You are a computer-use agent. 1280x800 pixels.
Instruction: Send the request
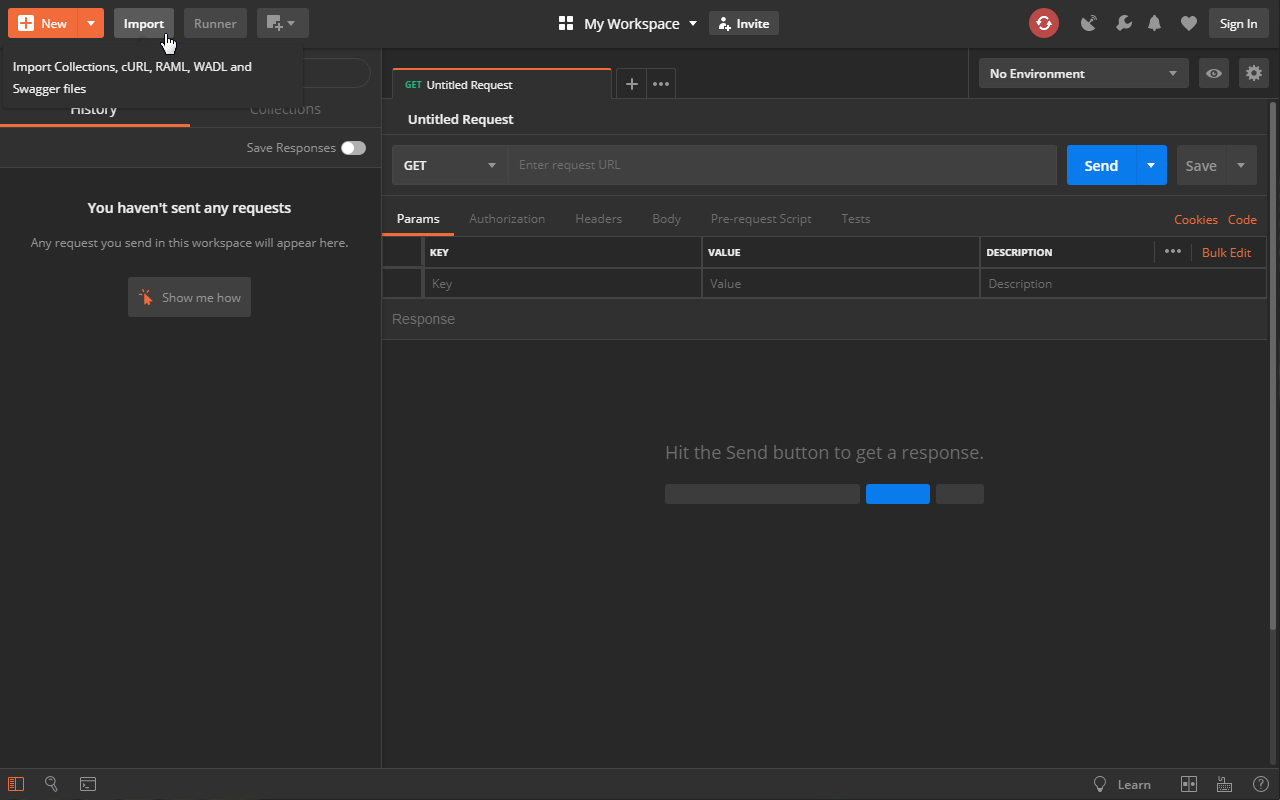pyautogui.click(x=1101, y=165)
